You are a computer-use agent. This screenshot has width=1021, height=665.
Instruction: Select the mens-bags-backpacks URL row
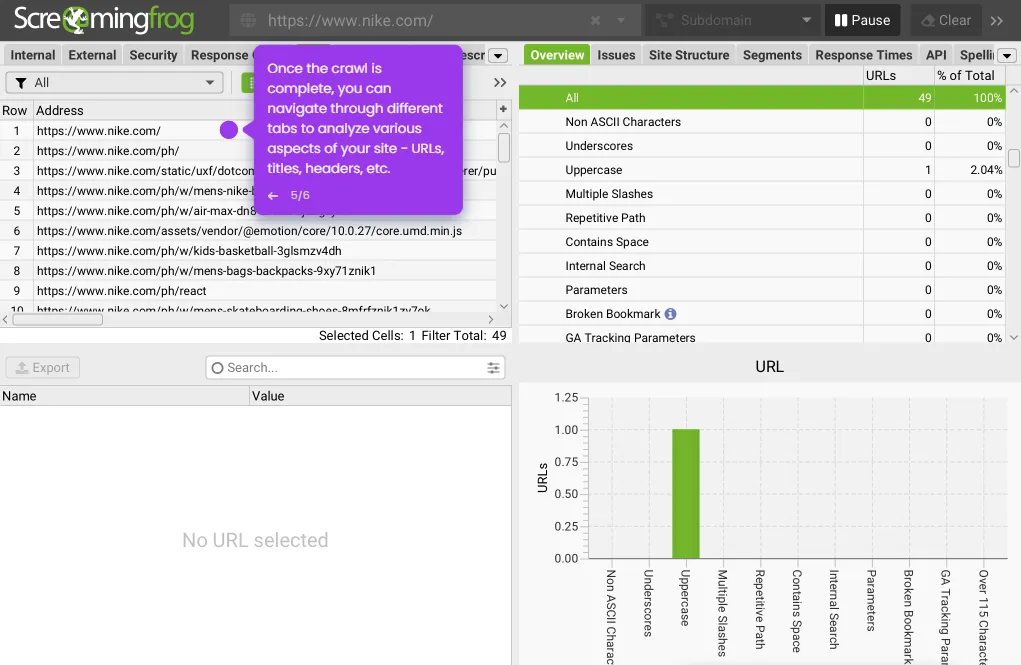[249, 271]
